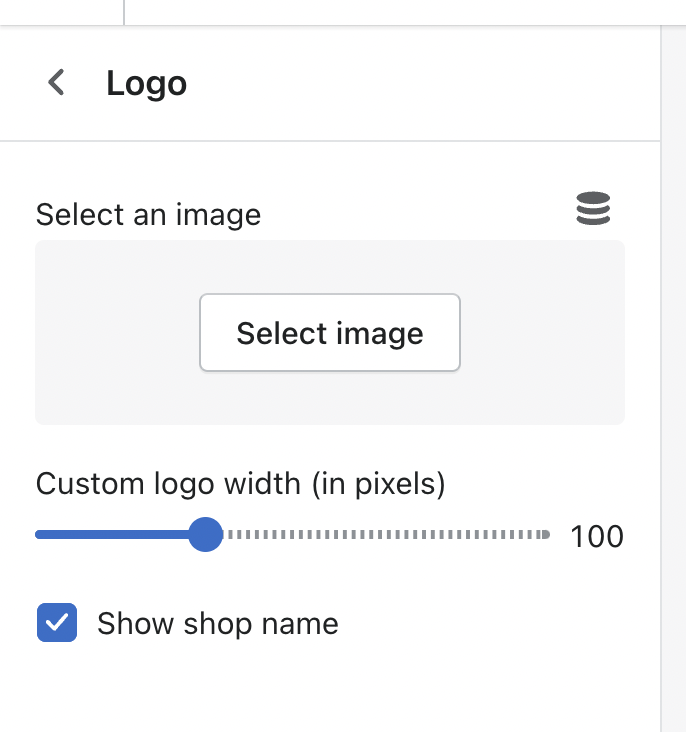The height and width of the screenshot is (732, 686).
Task: Click the right-side panel scrollbar strip
Action: 673,400
